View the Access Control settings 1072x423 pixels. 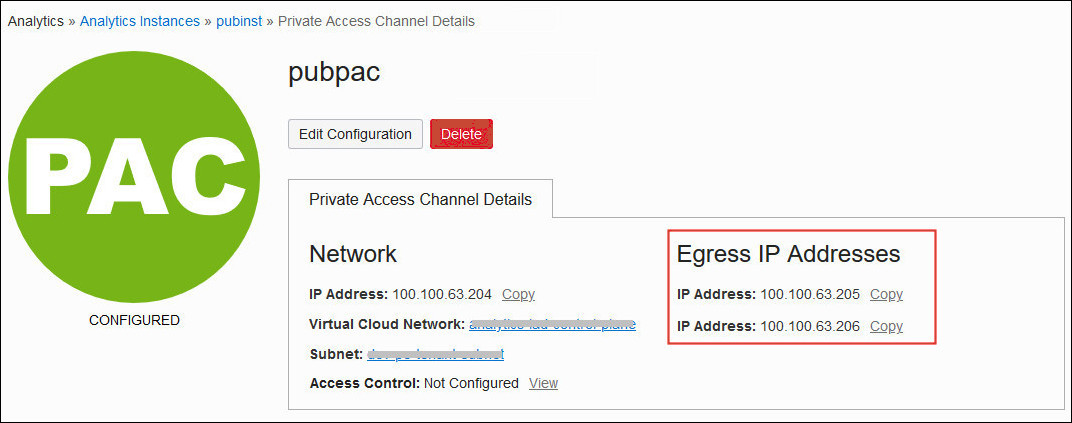point(543,383)
